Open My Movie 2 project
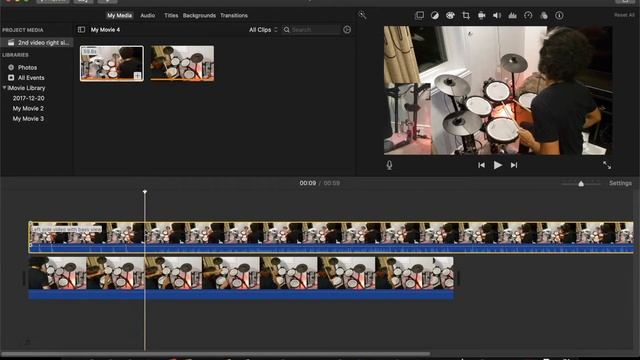Viewport: 640px width, 360px height. pyautogui.click(x=28, y=108)
